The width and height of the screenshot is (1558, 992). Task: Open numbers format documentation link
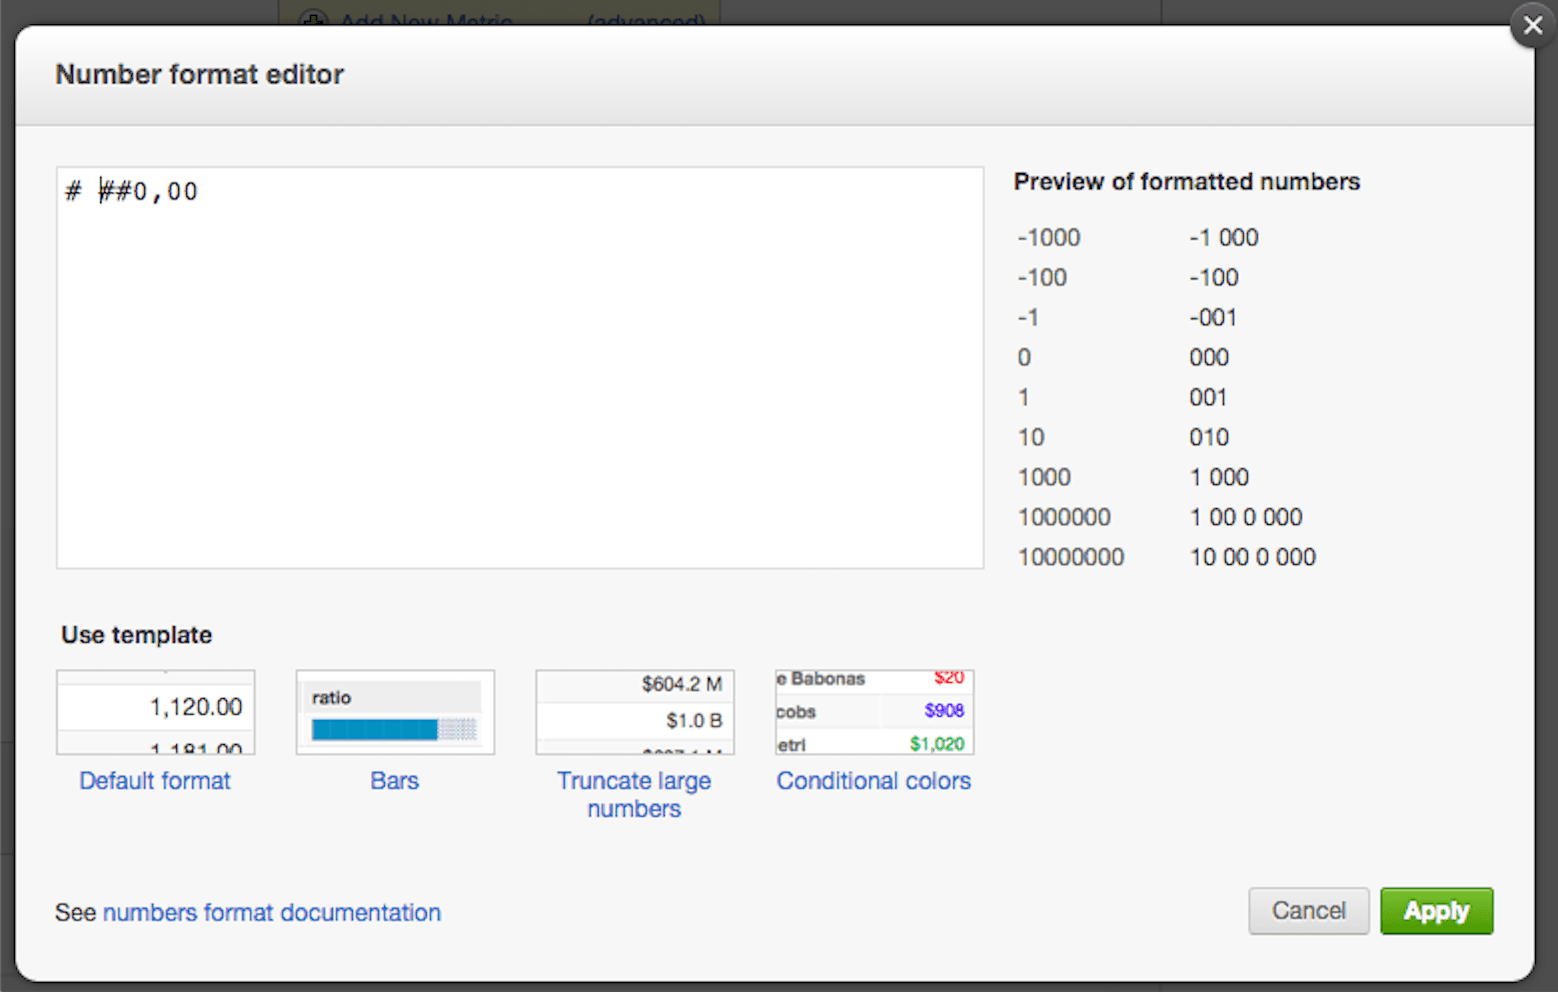(x=272, y=913)
